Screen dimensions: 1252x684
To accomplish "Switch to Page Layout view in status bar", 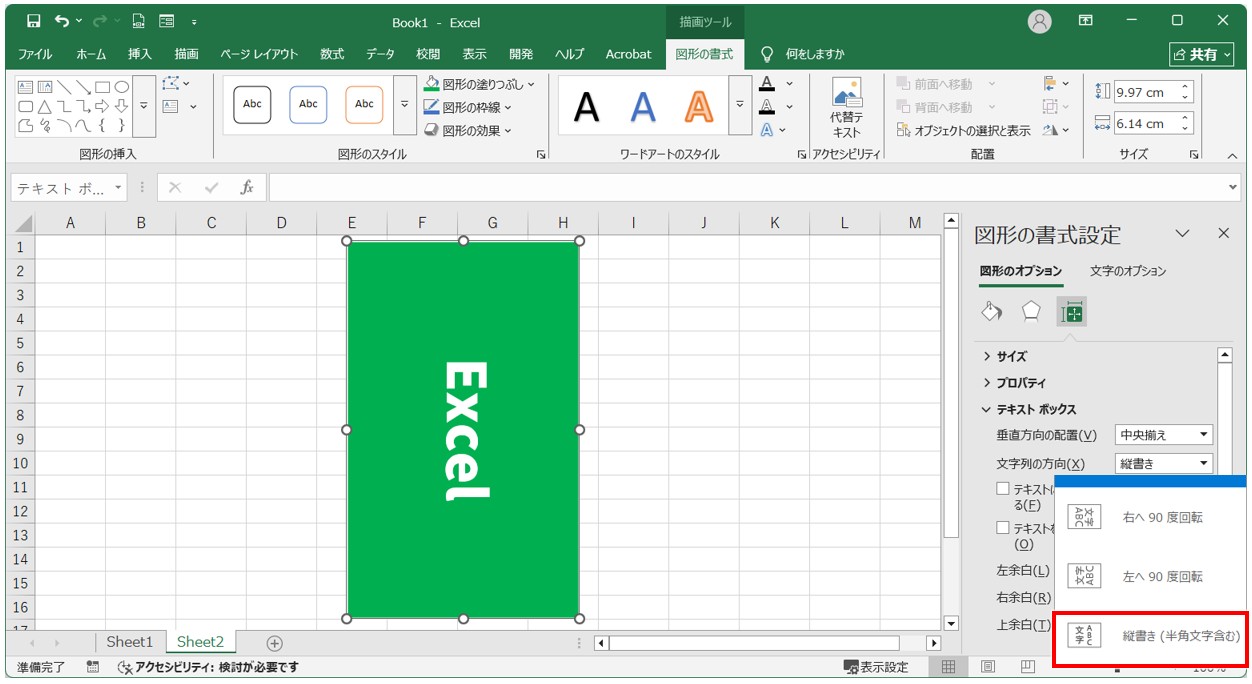I will [988, 667].
